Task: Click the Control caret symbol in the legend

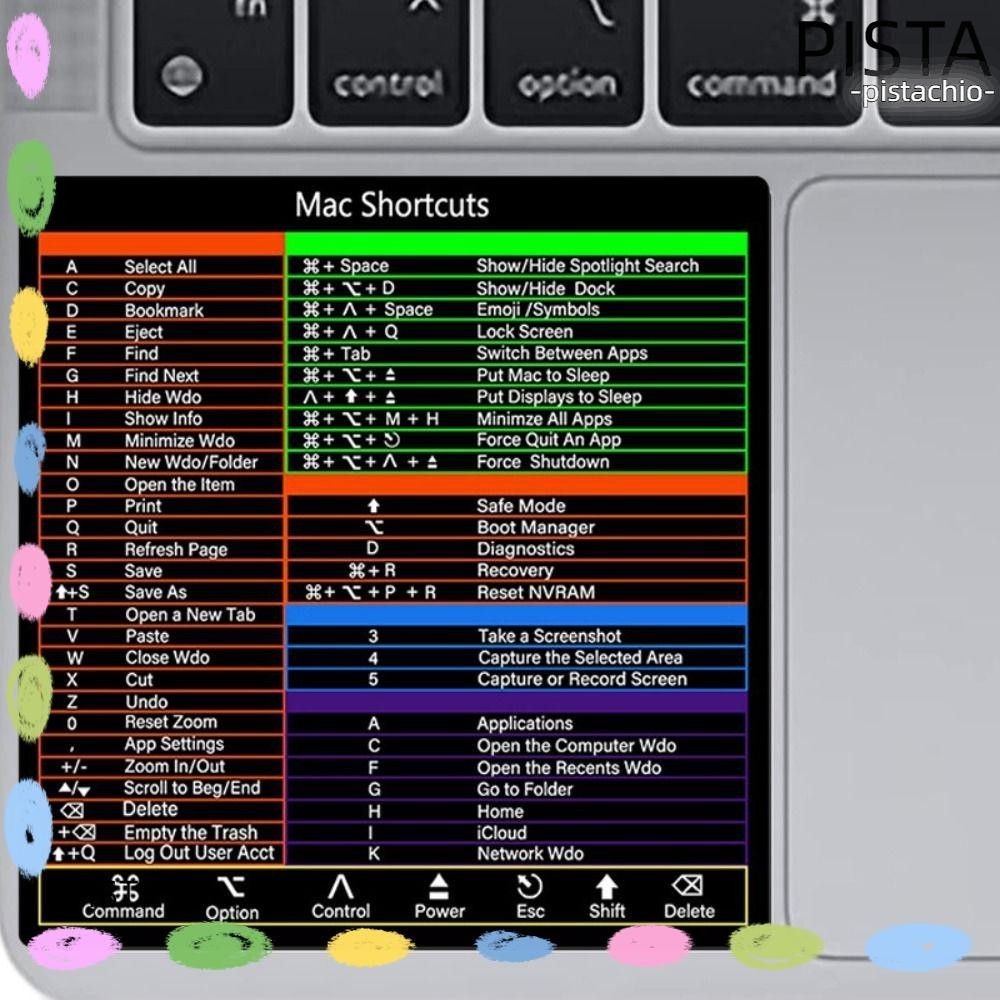Action: point(341,886)
